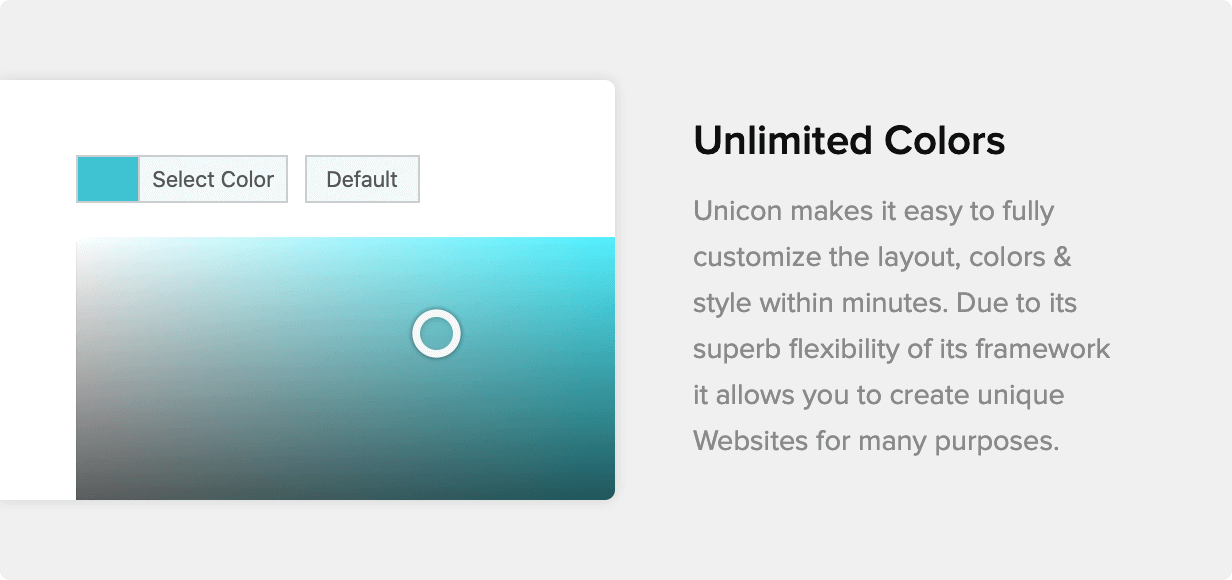Viewport: 1232px width, 580px height.
Task: Click the teal color swatch preview
Action: pyautogui.click(x=108, y=179)
